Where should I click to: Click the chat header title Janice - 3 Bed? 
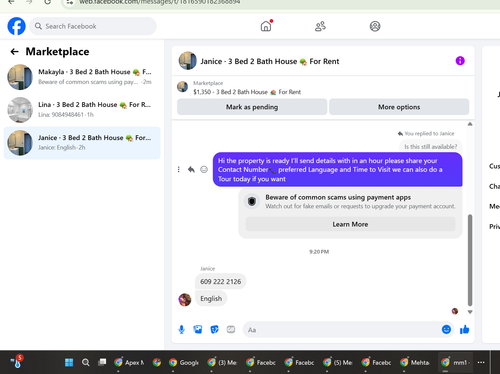269,61
